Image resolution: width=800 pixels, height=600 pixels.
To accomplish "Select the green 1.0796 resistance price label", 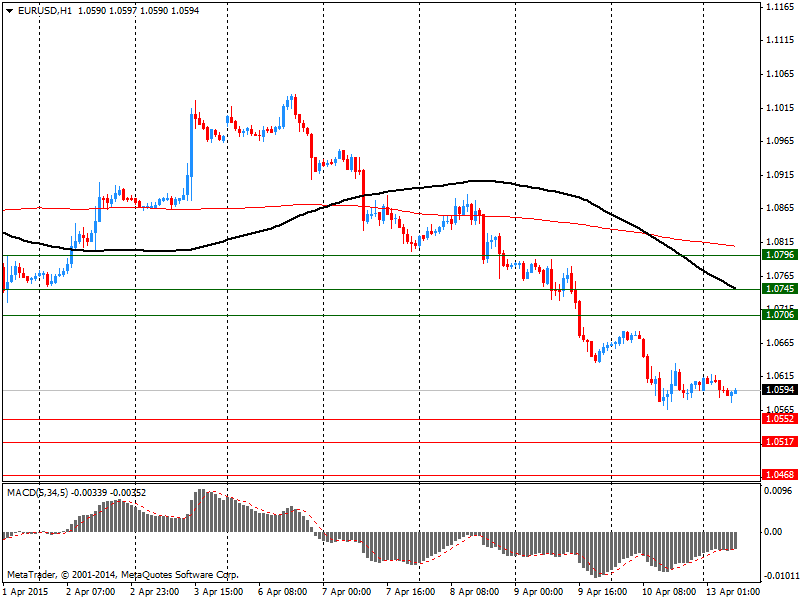I will [x=780, y=255].
